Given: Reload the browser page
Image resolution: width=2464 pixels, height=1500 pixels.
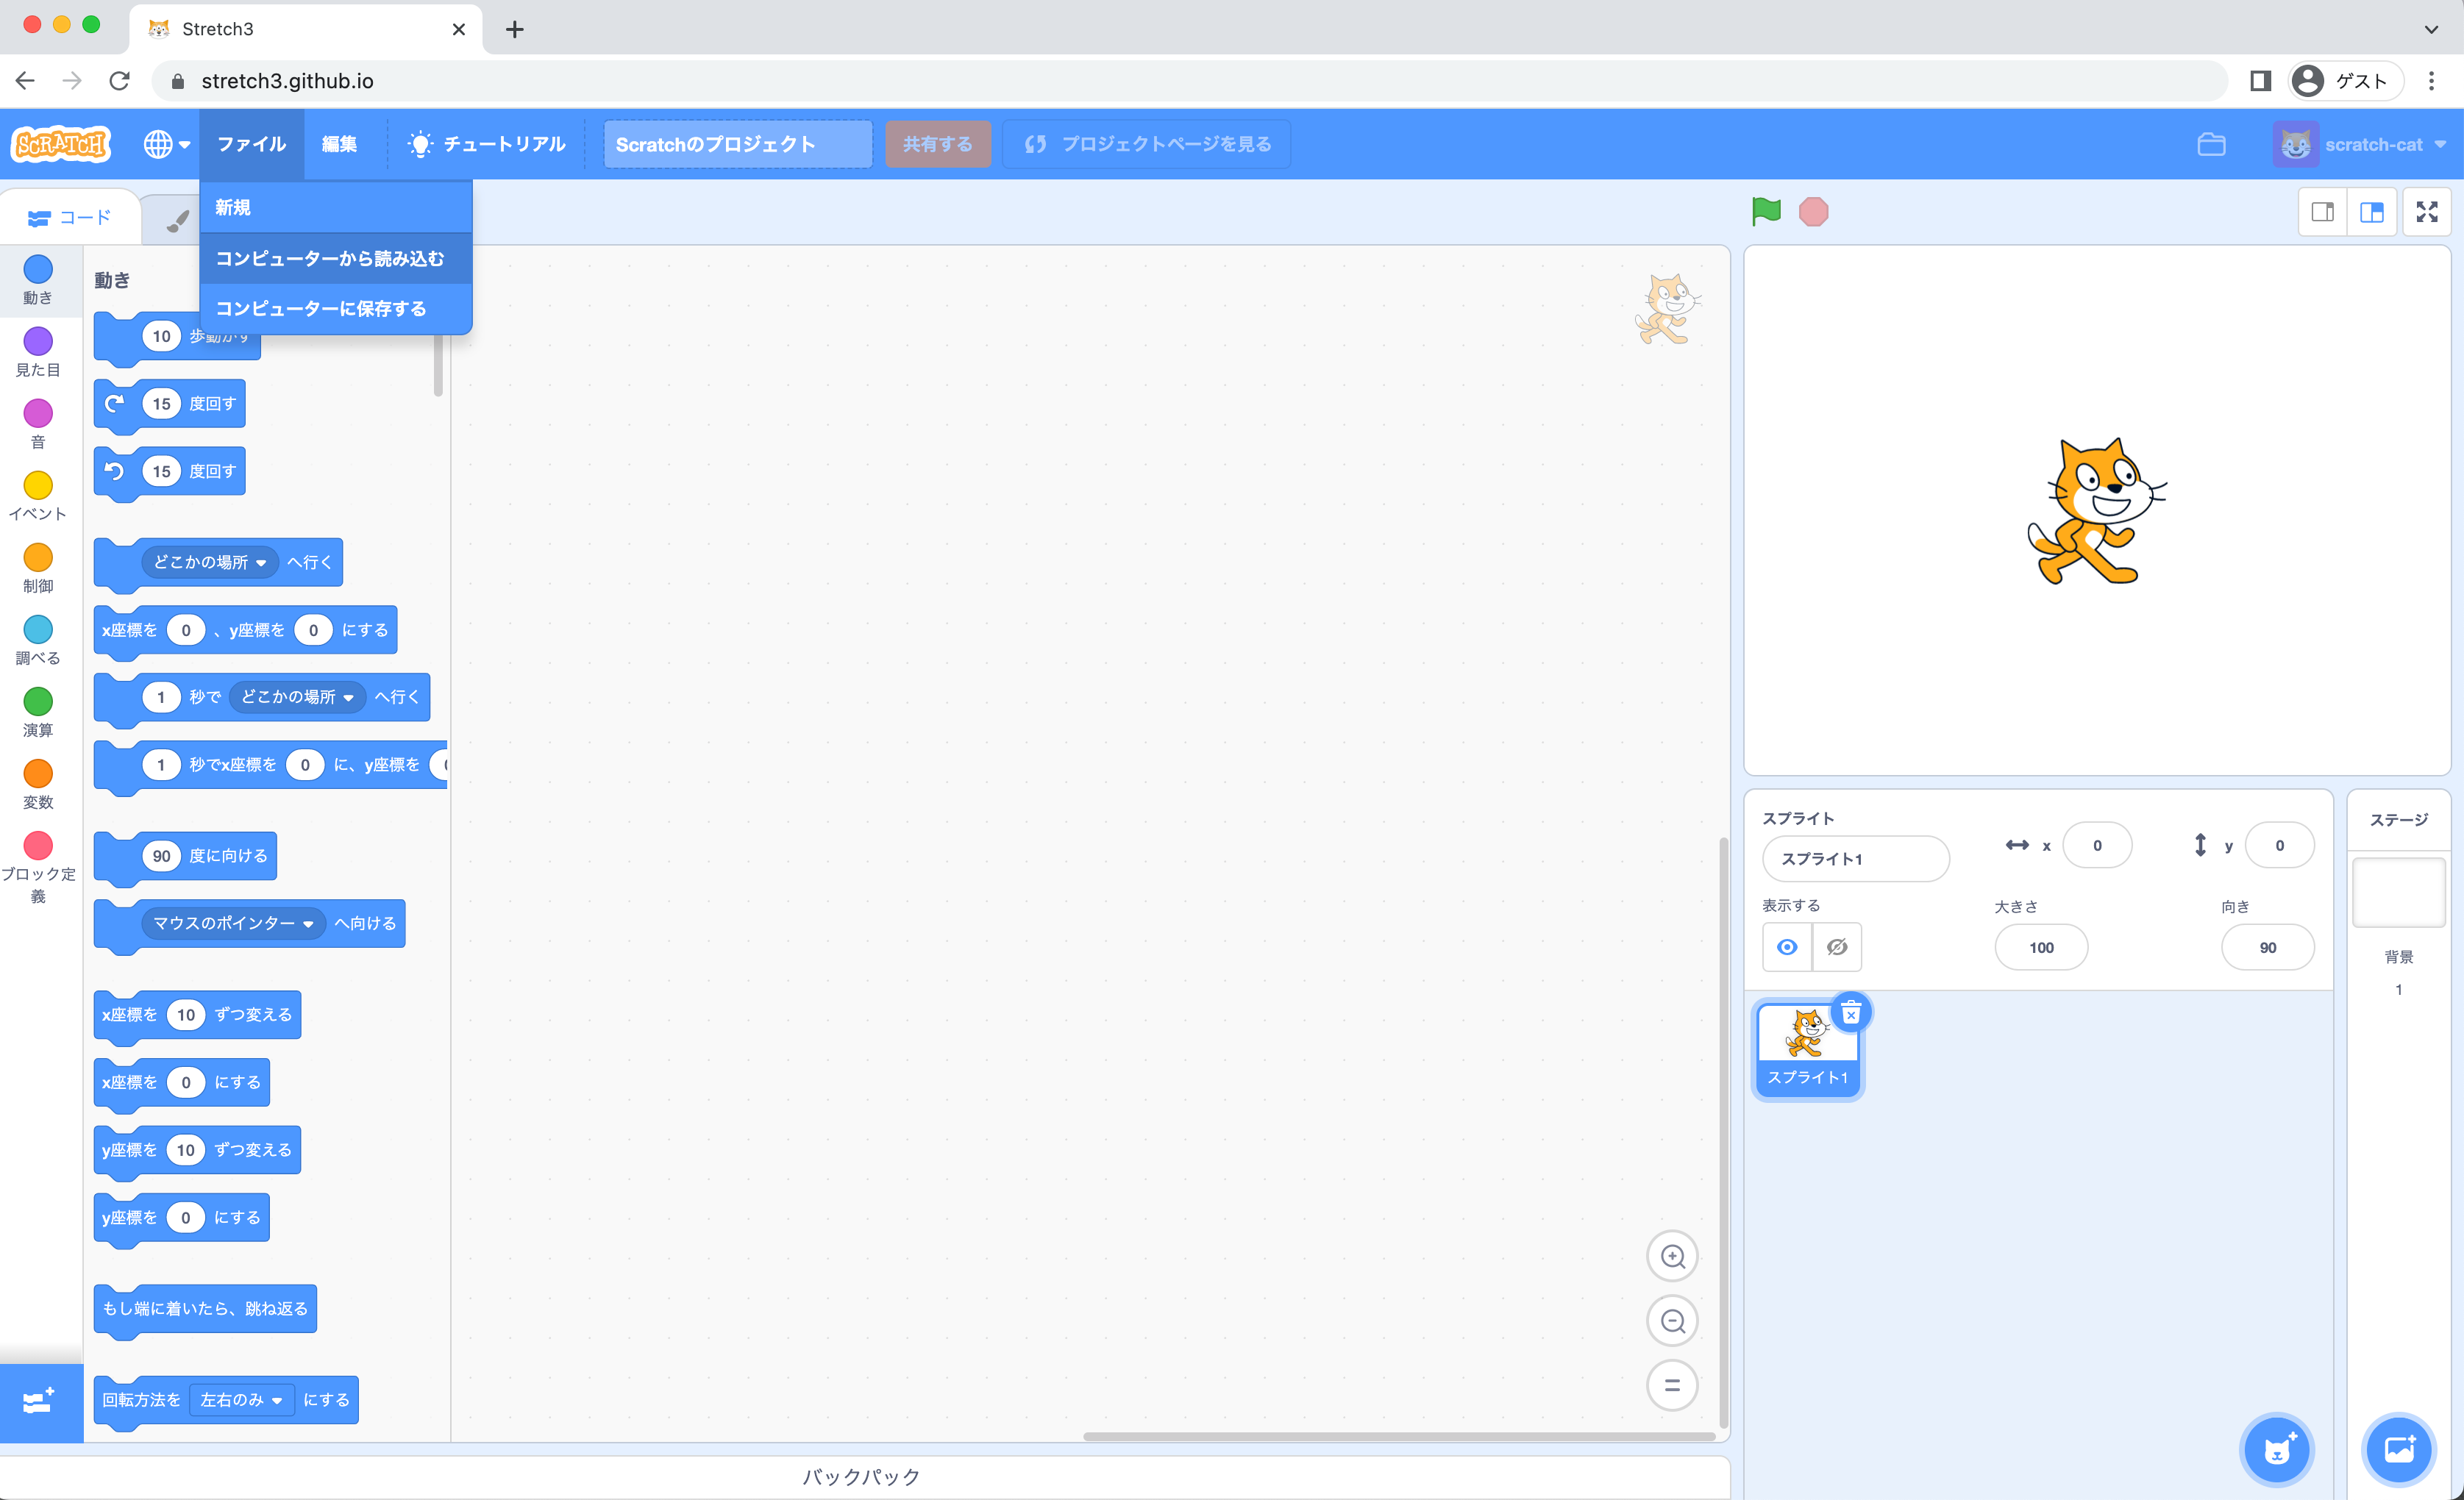Looking at the screenshot, I should pos(120,81).
